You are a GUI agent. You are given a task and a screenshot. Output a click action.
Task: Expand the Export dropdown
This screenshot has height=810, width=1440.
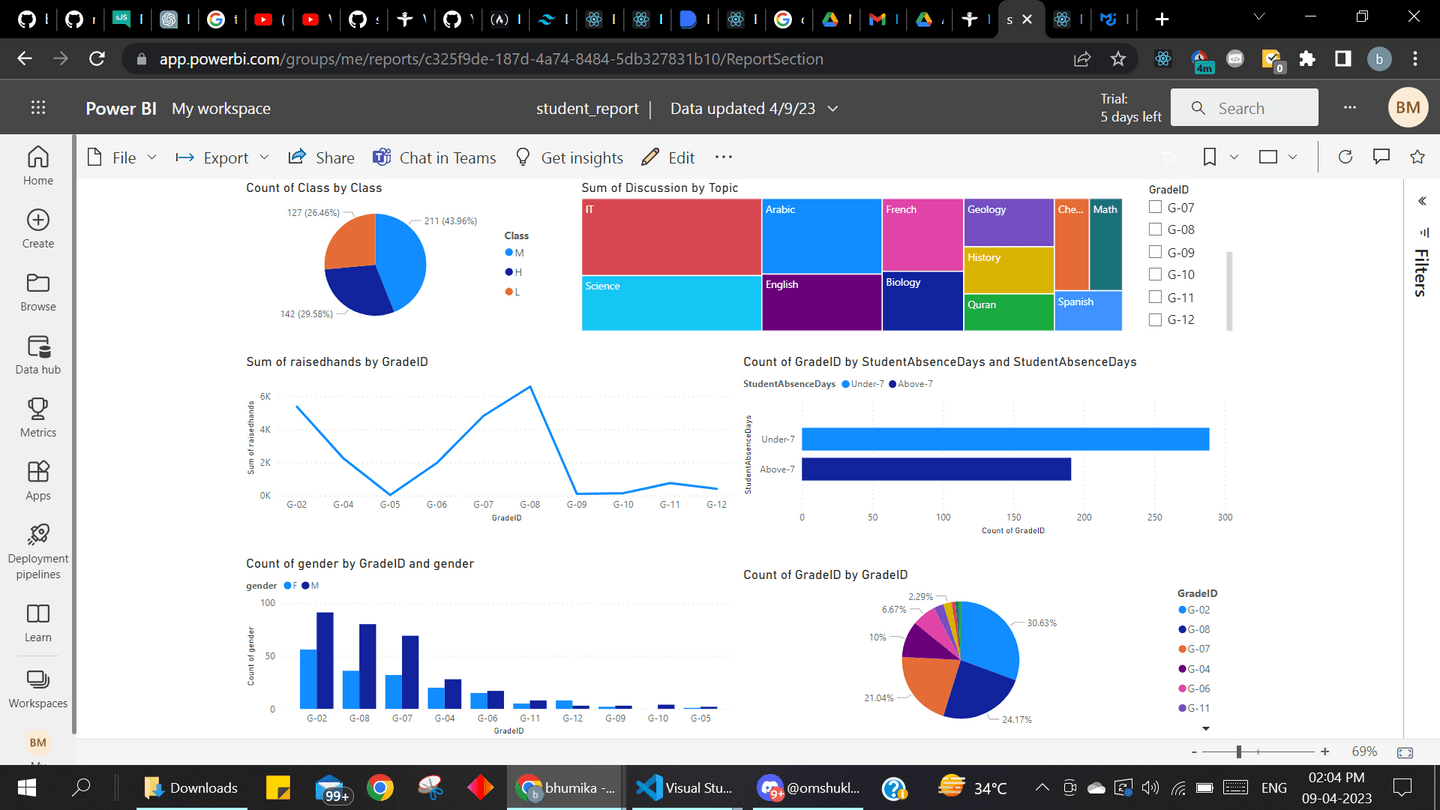pyautogui.click(x=264, y=157)
